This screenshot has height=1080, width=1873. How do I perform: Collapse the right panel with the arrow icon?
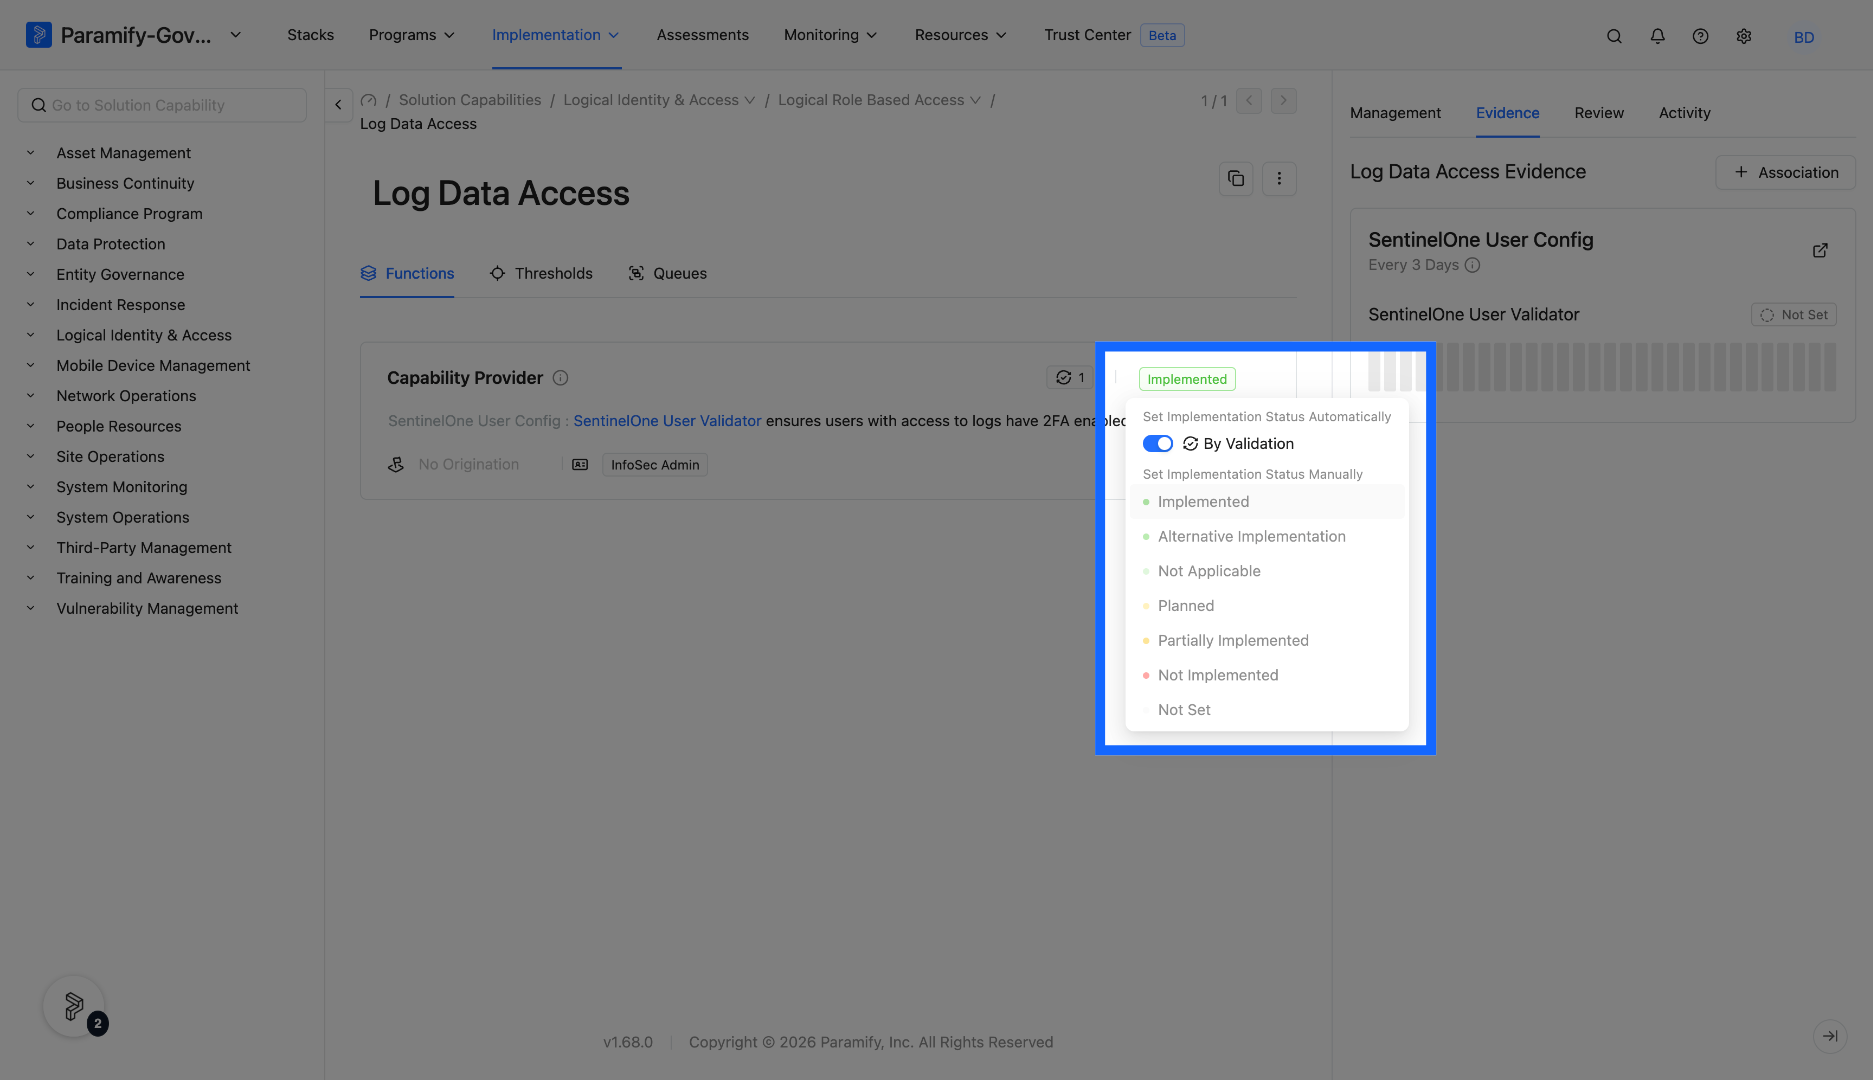1830,1036
